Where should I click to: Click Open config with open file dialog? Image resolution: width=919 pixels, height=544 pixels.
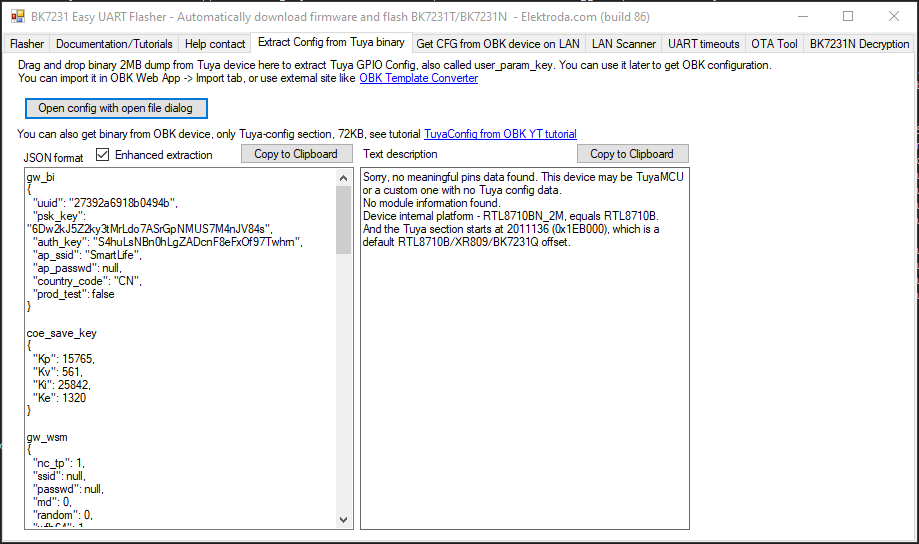(116, 108)
